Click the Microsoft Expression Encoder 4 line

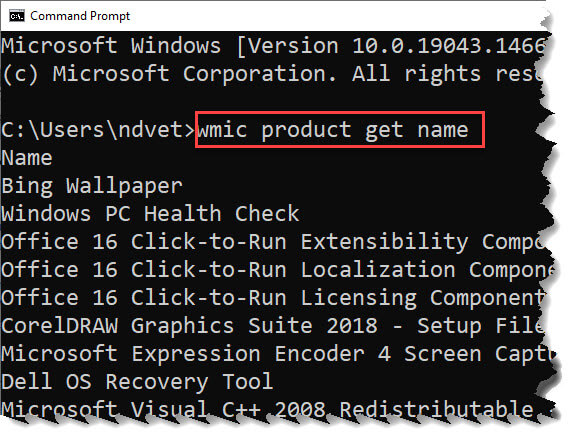tap(278, 354)
